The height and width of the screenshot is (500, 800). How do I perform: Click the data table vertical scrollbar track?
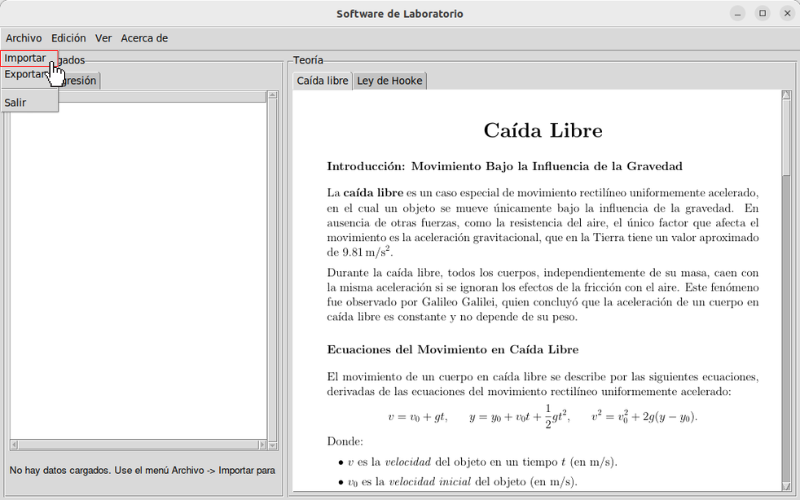tap(272, 270)
